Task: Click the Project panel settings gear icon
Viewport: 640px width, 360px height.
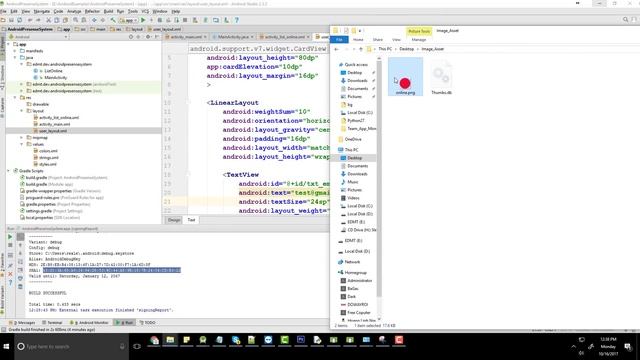Action: pyautogui.click(x=148, y=37)
